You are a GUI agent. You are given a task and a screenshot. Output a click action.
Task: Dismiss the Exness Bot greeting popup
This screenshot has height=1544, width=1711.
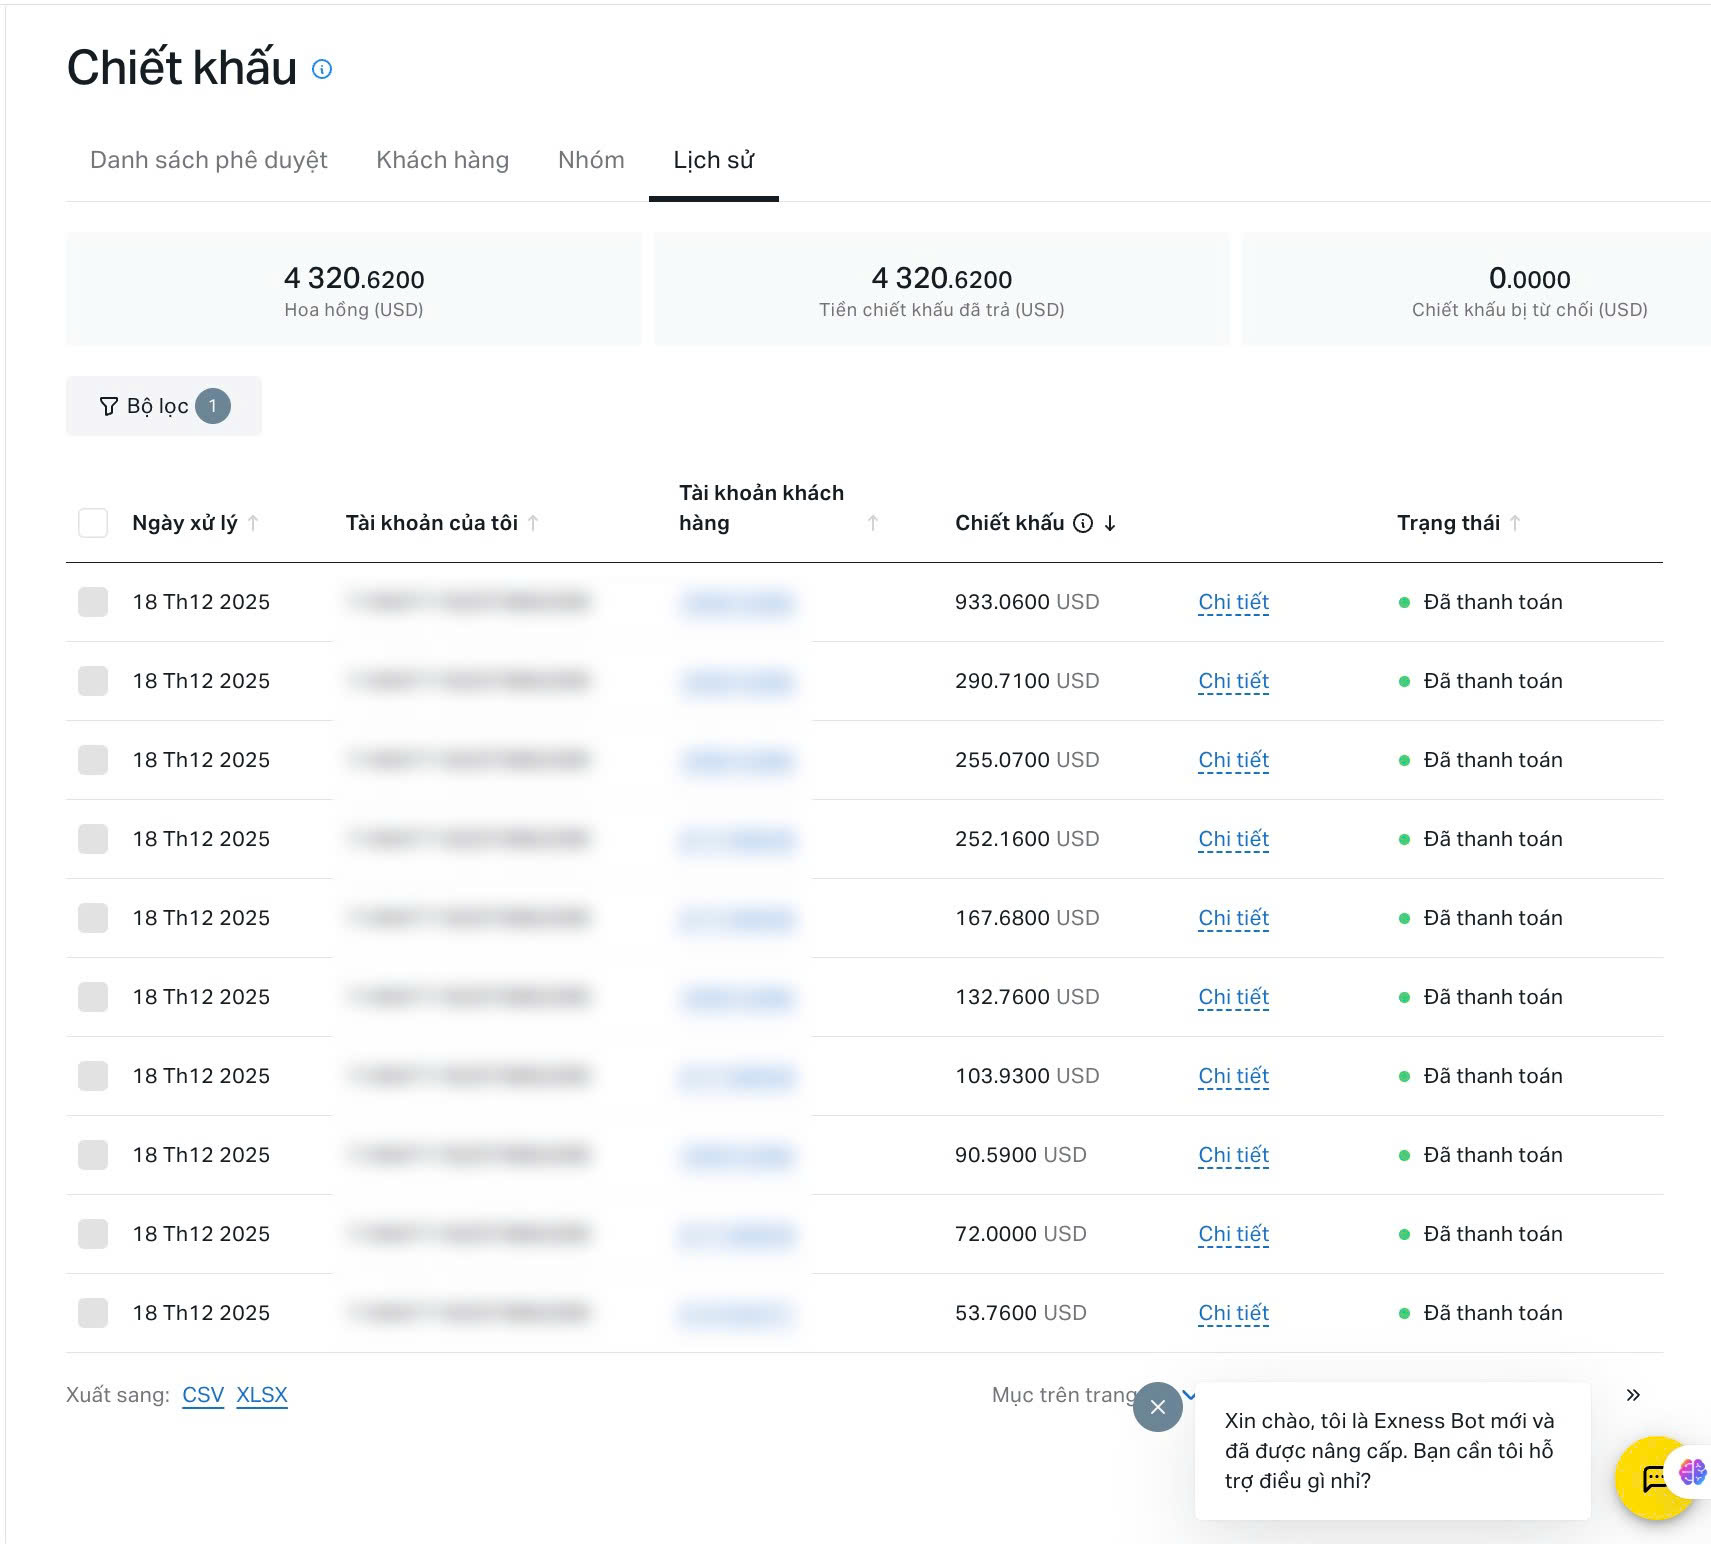(1157, 1407)
